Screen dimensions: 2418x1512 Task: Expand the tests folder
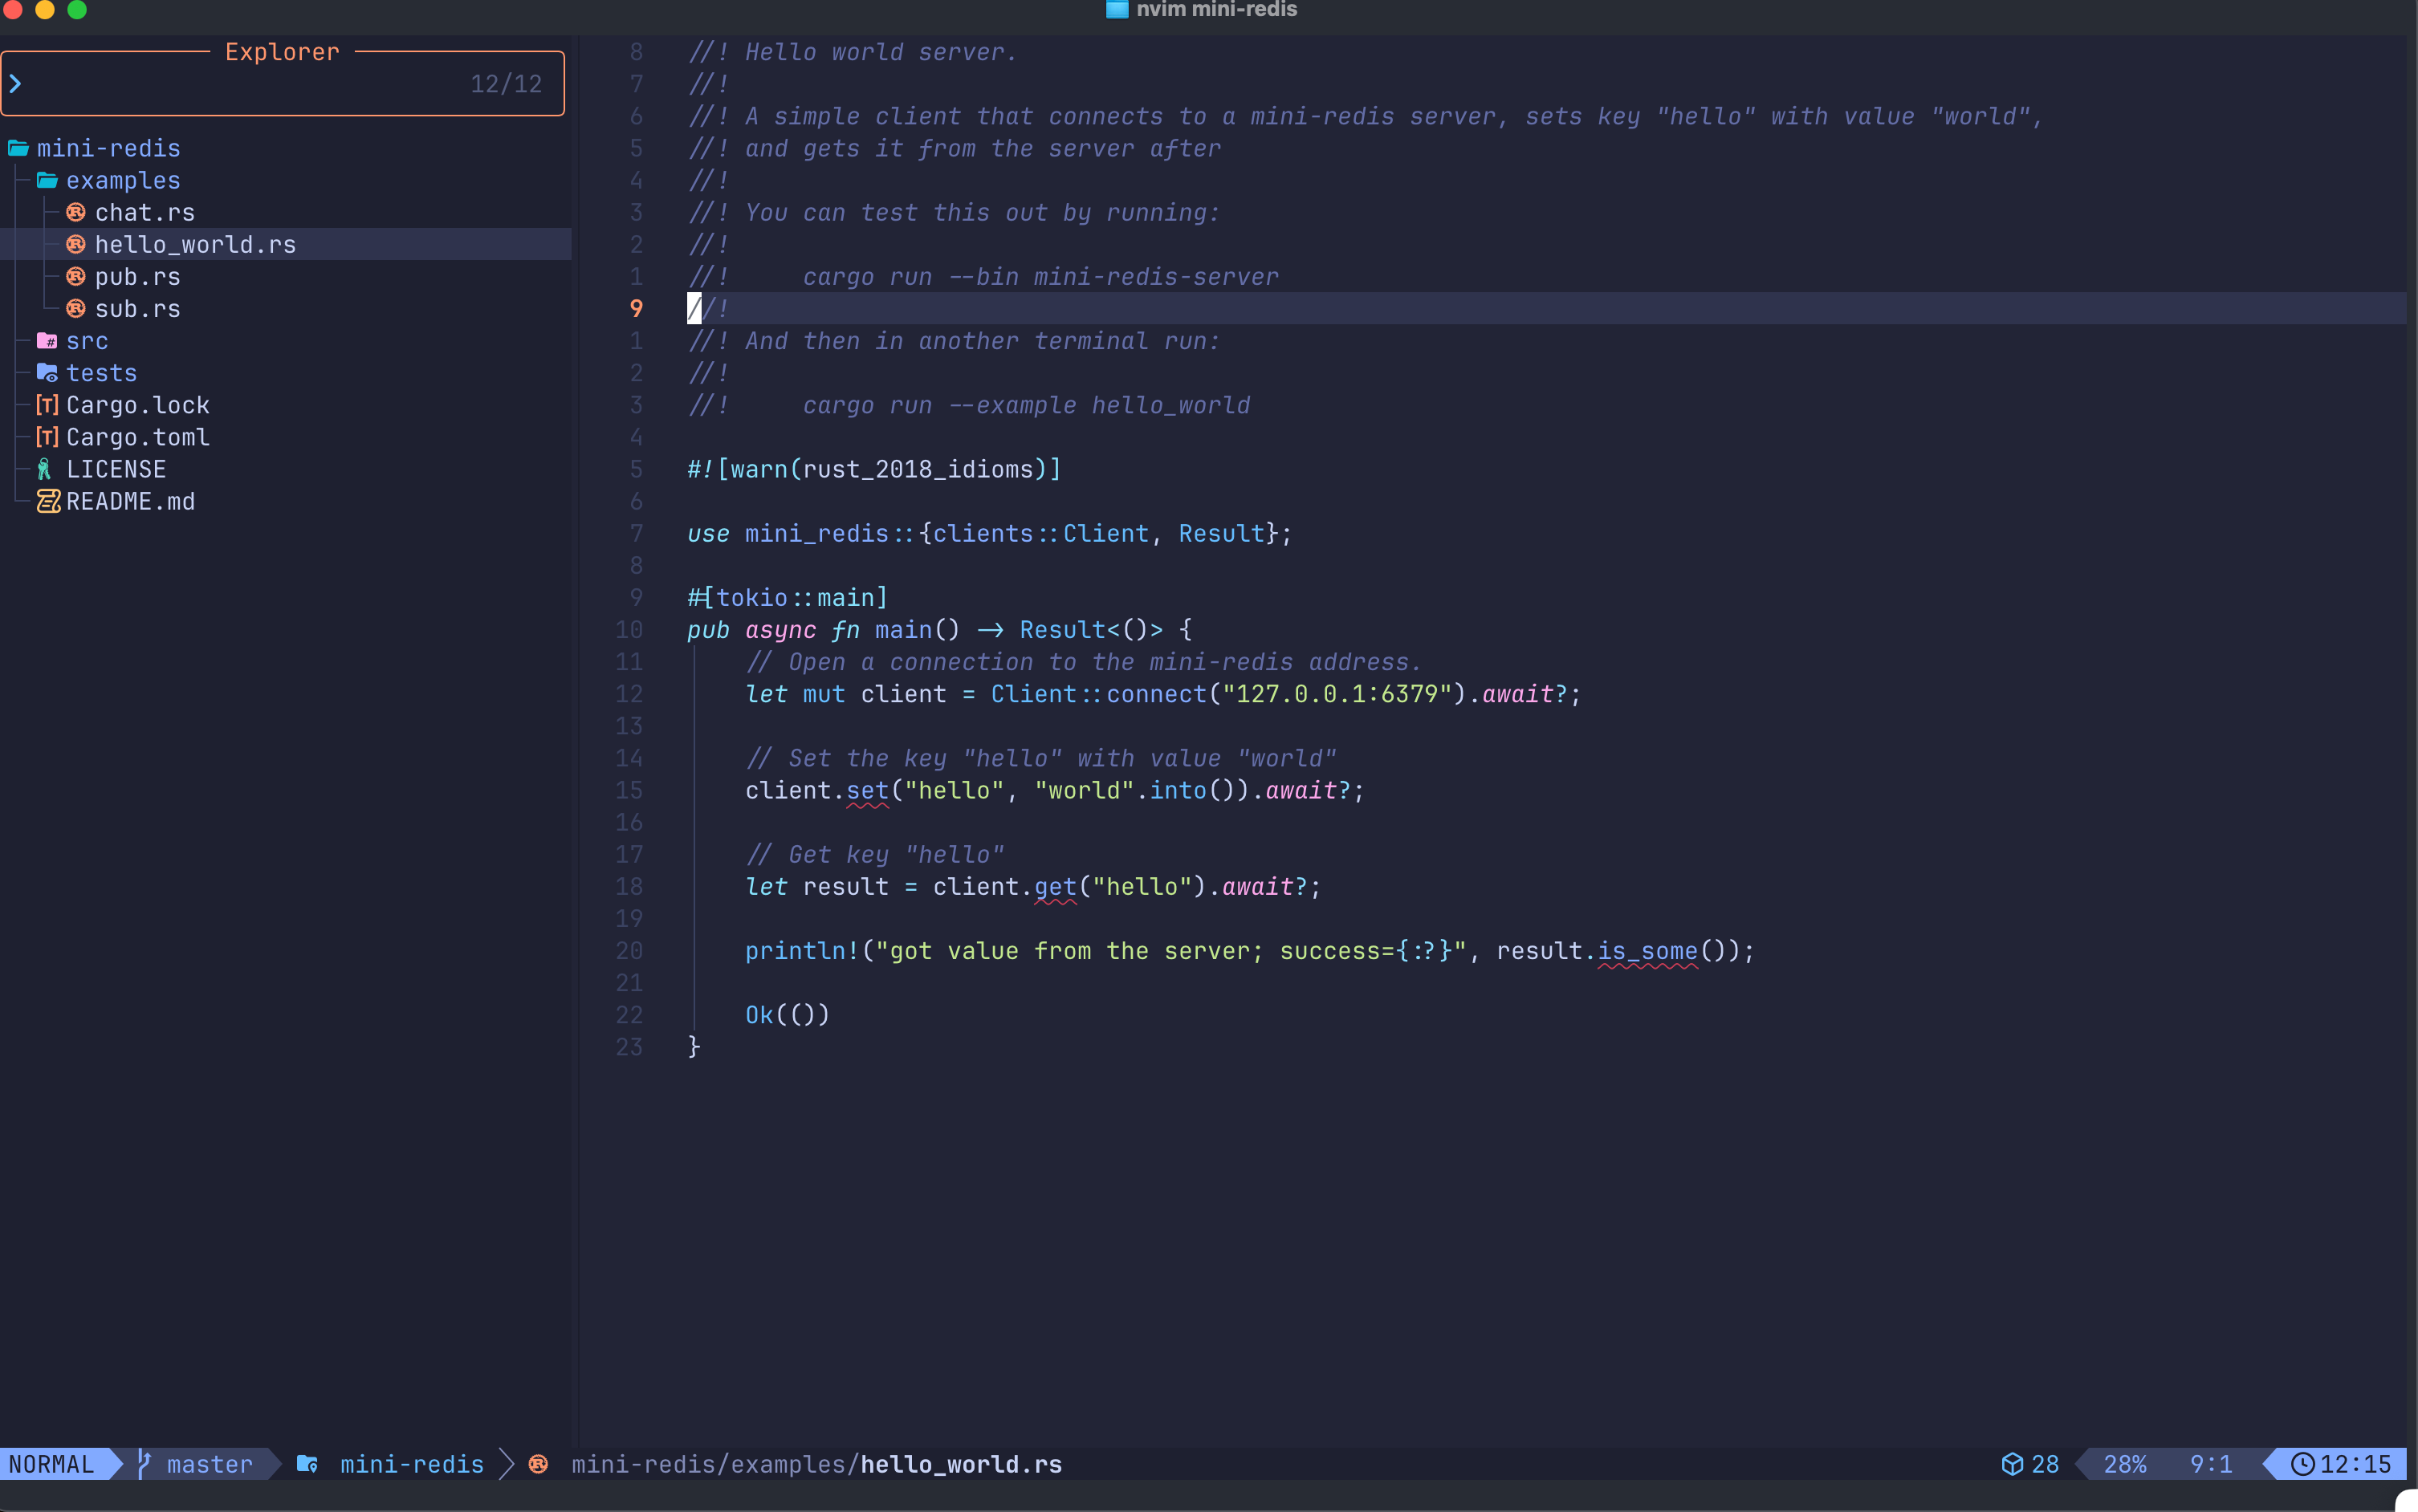100,373
